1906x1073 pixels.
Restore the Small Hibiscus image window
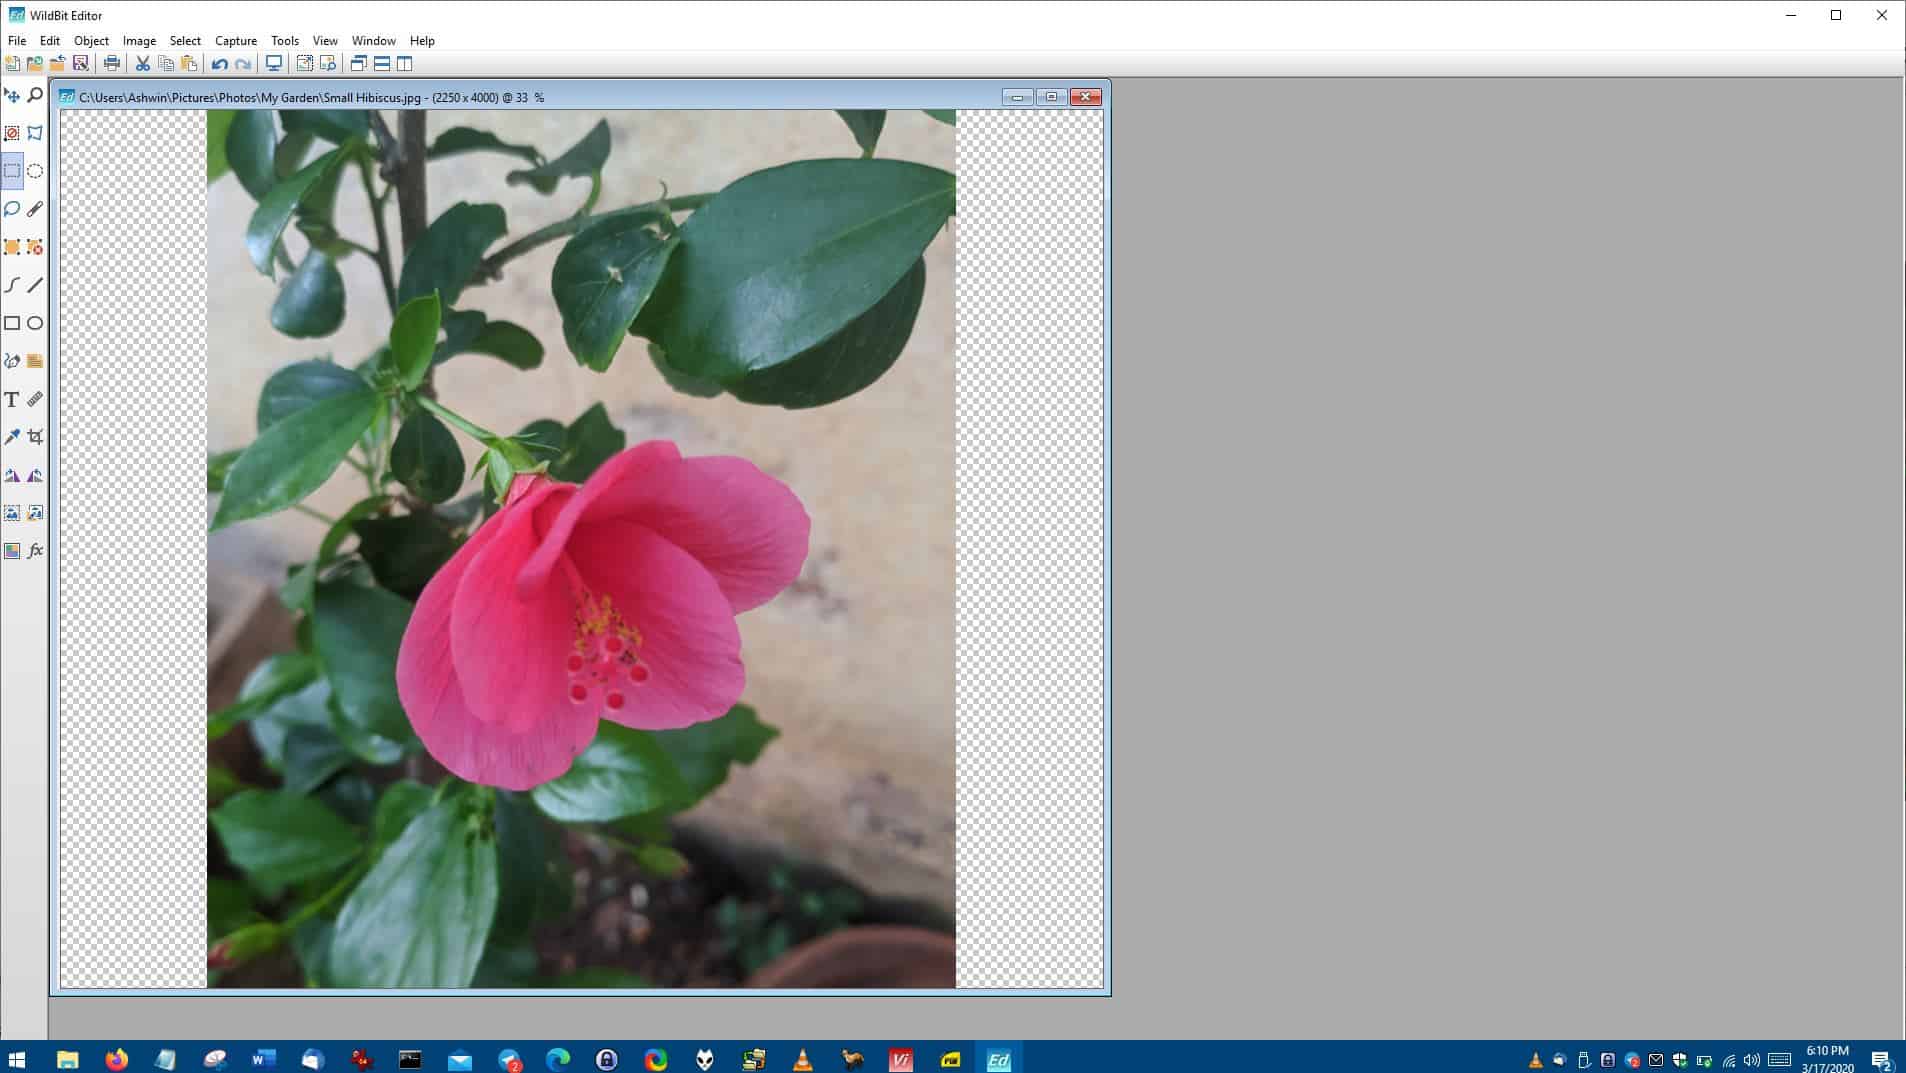(x=1050, y=97)
